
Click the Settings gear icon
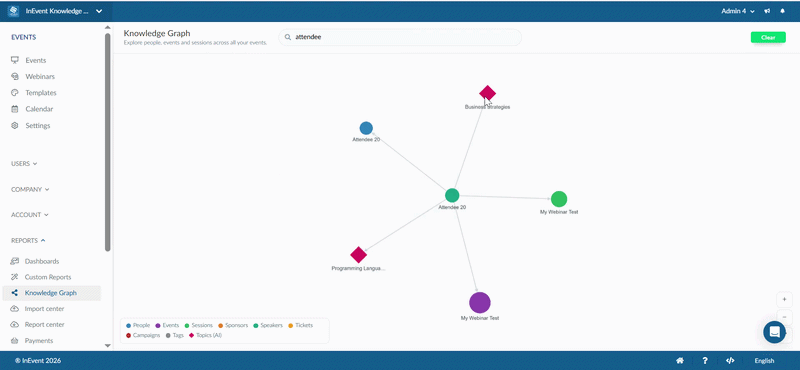pyautogui.click(x=15, y=126)
